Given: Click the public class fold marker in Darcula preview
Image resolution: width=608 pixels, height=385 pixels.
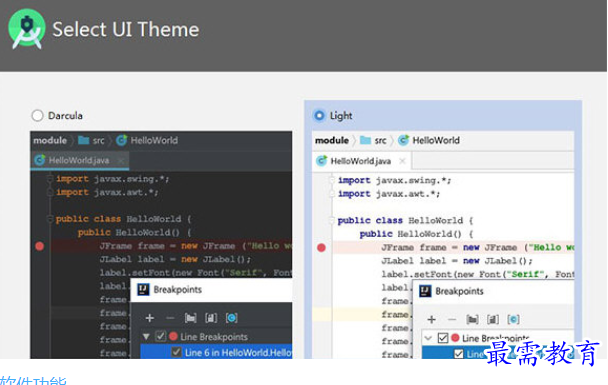Looking at the screenshot, I should (50, 219).
